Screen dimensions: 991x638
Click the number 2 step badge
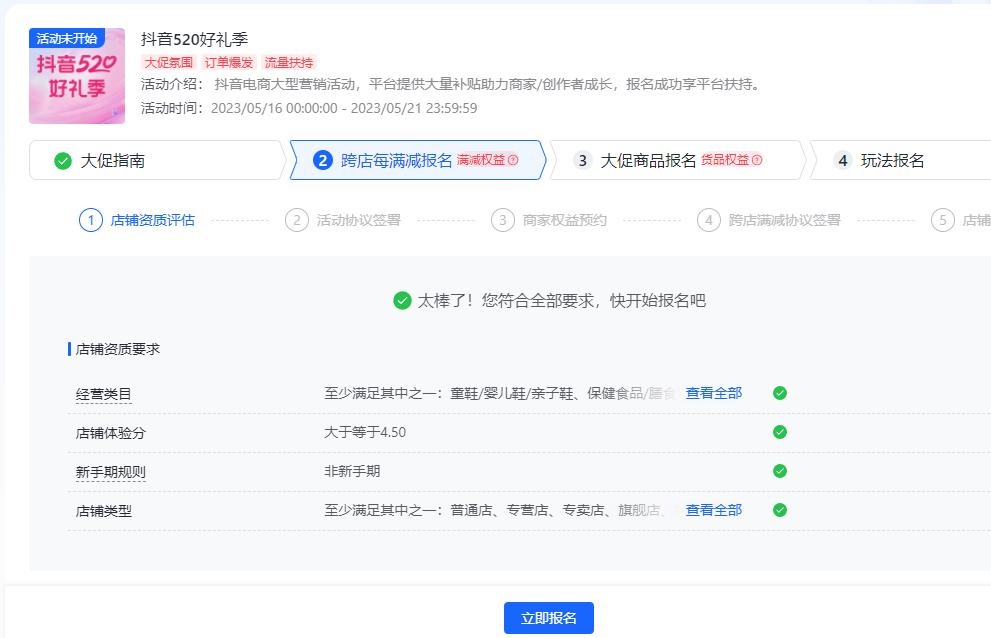point(322,161)
